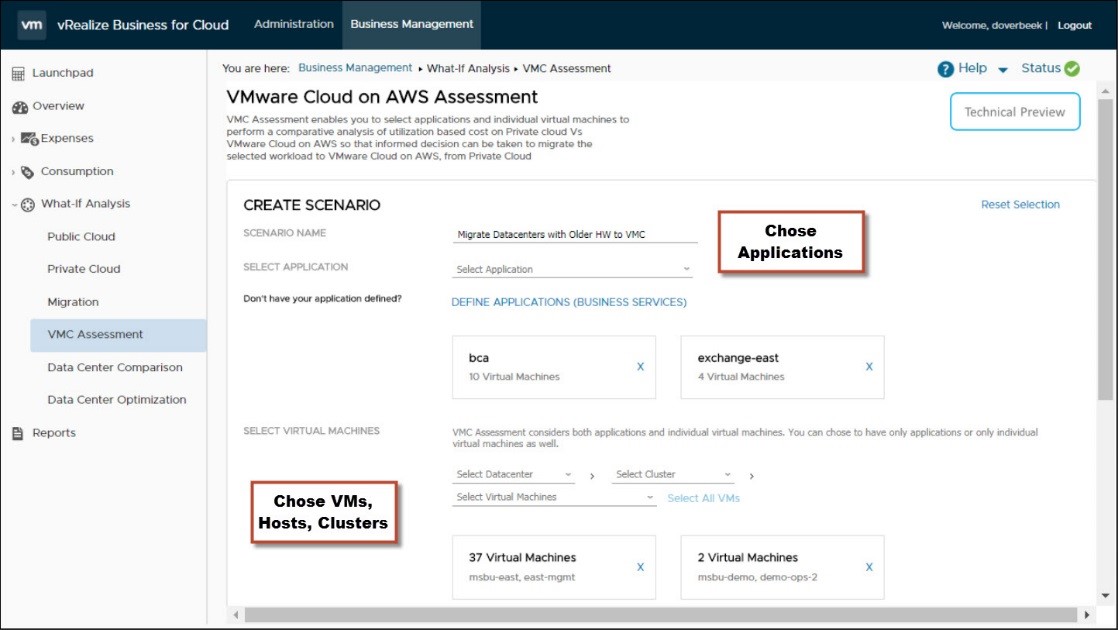Click the Consumption tag icon
The width and height of the screenshot is (1118, 630).
click(27, 172)
